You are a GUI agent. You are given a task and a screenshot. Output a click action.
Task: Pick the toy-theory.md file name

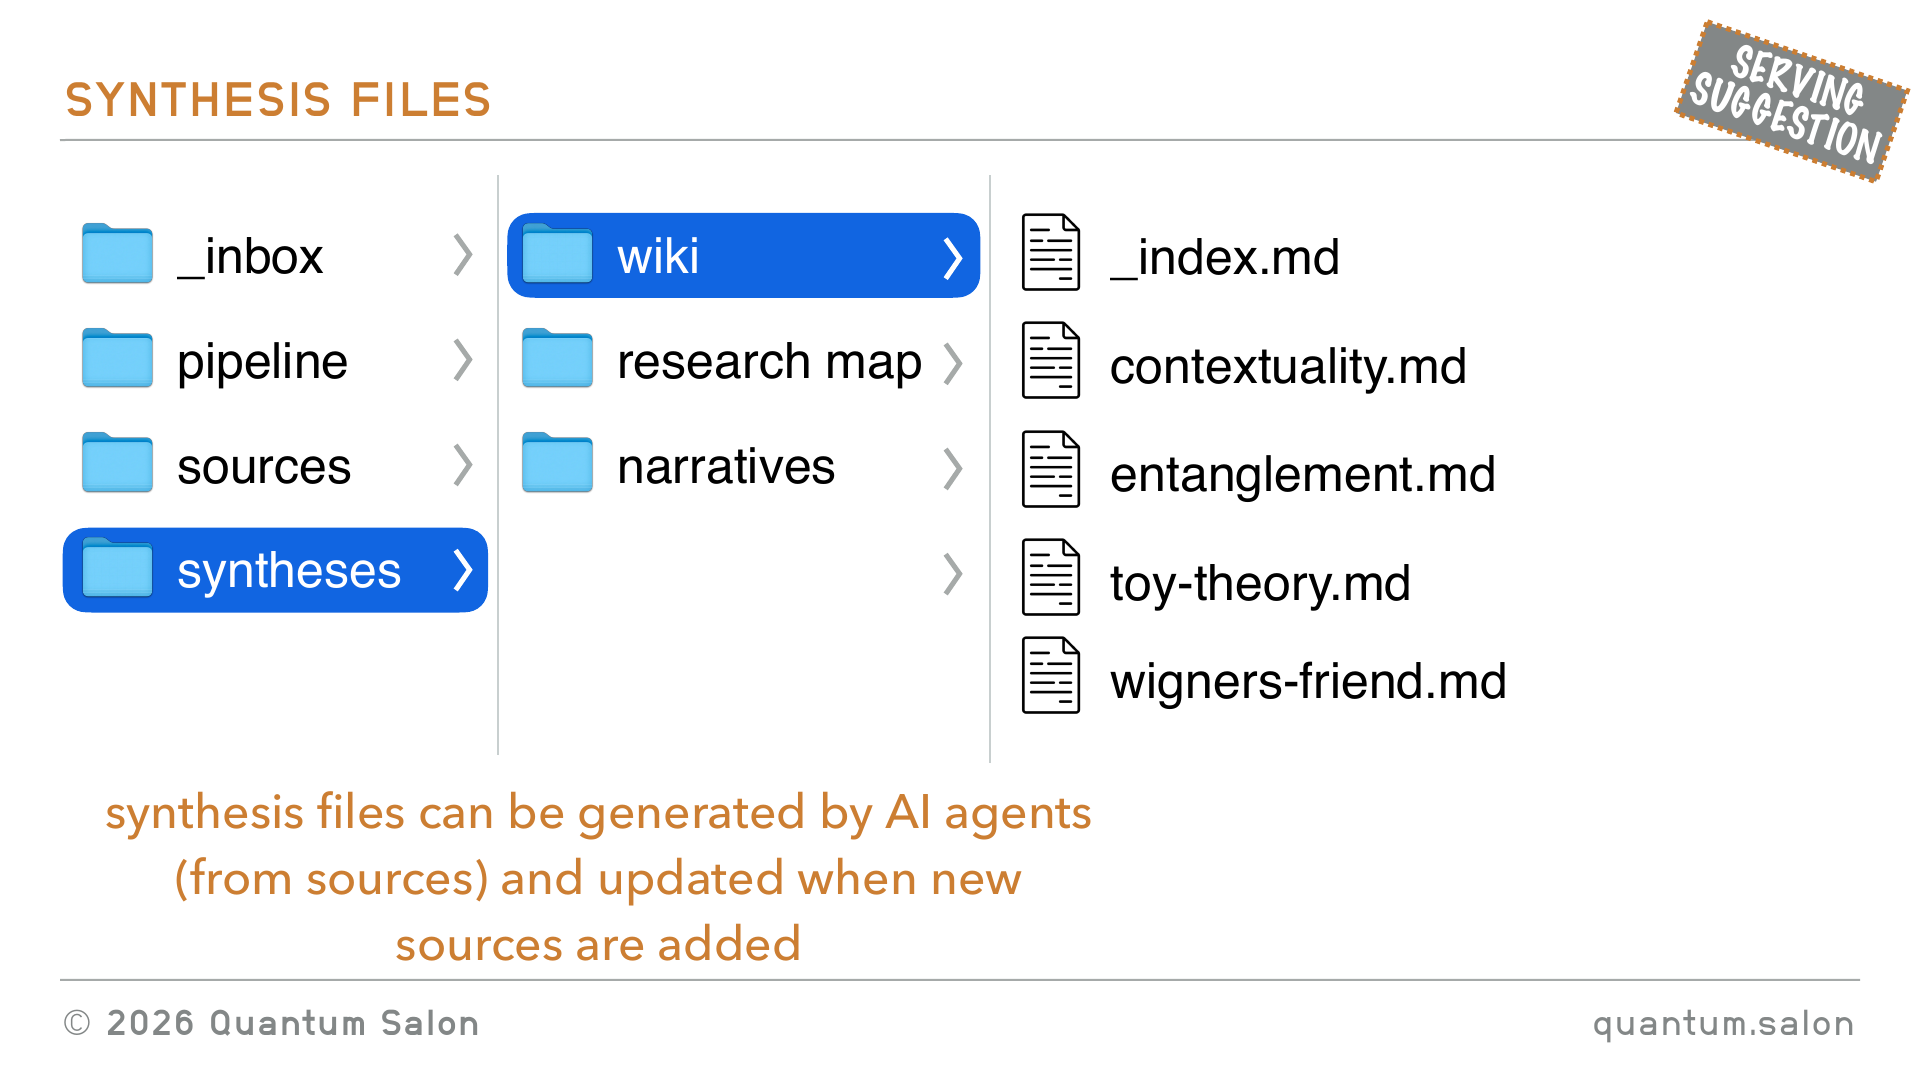(x=1260, y=583)
